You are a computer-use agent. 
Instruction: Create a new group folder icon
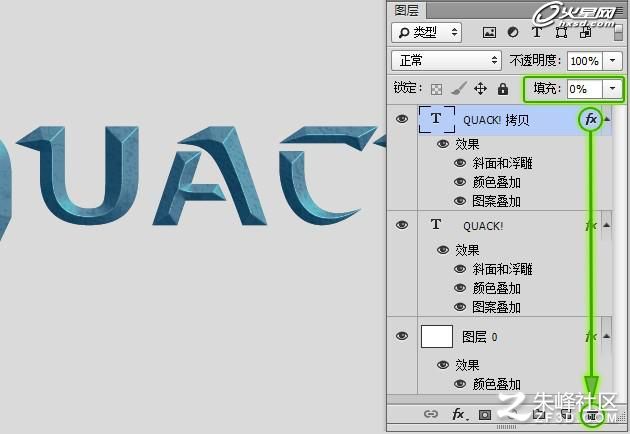538,414
